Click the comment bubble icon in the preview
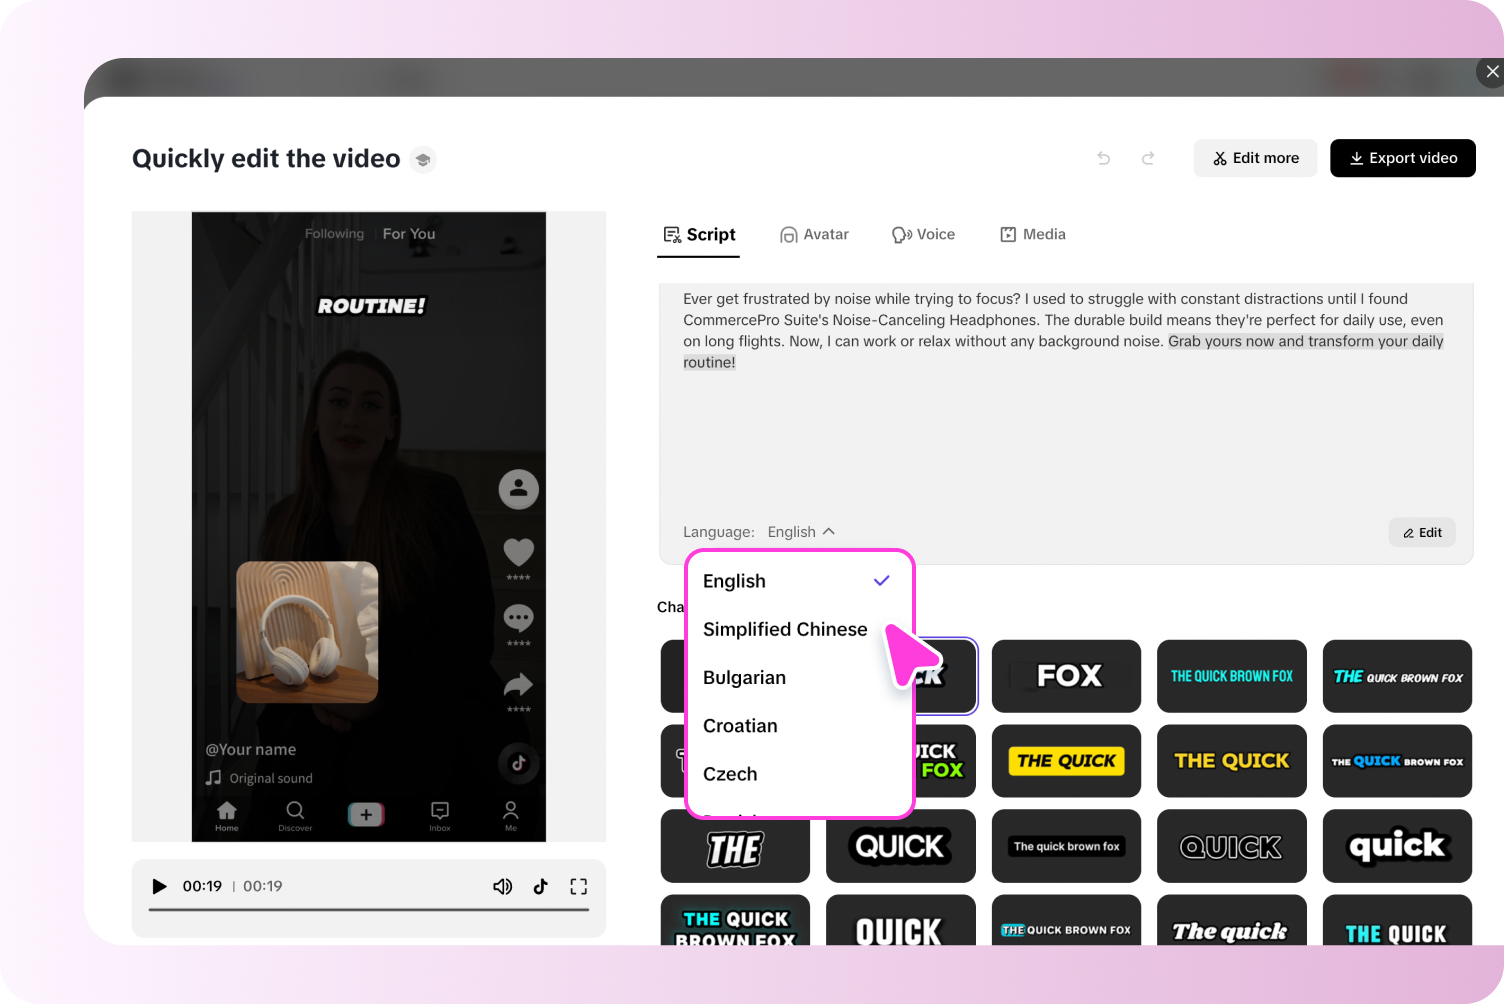 [x=518, y=618]
